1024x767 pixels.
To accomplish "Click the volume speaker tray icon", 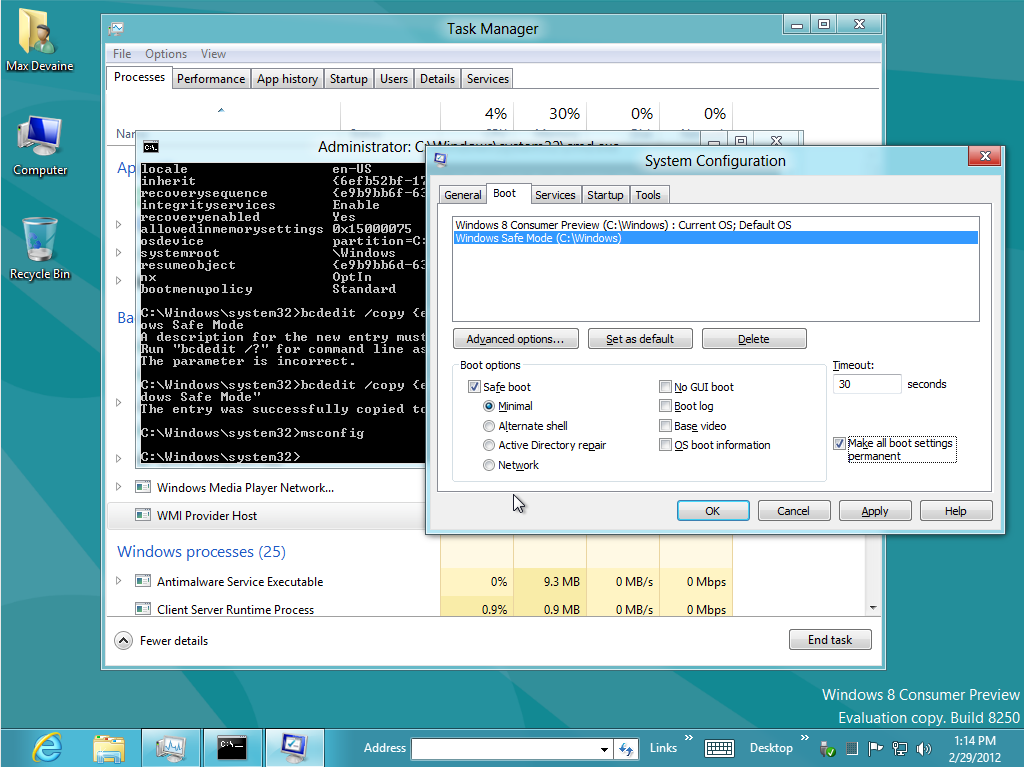I will coord(923,749).
